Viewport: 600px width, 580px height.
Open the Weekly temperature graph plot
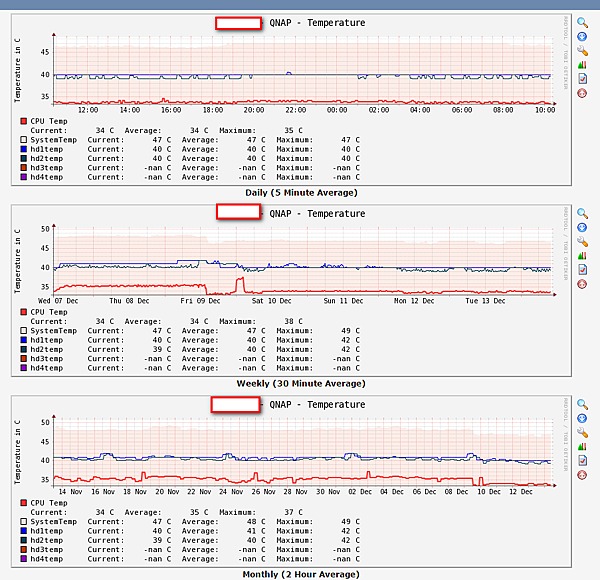point(291,291)
